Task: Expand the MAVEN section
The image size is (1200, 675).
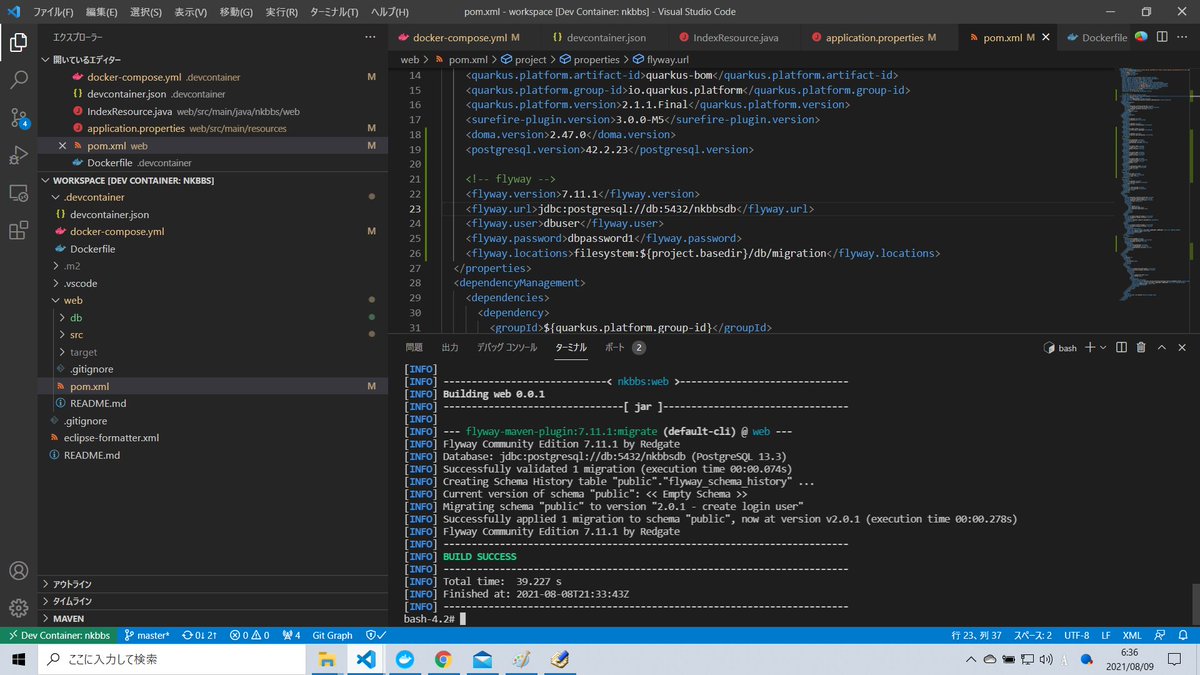Action: pyautogui.click(x=211, y=619)
